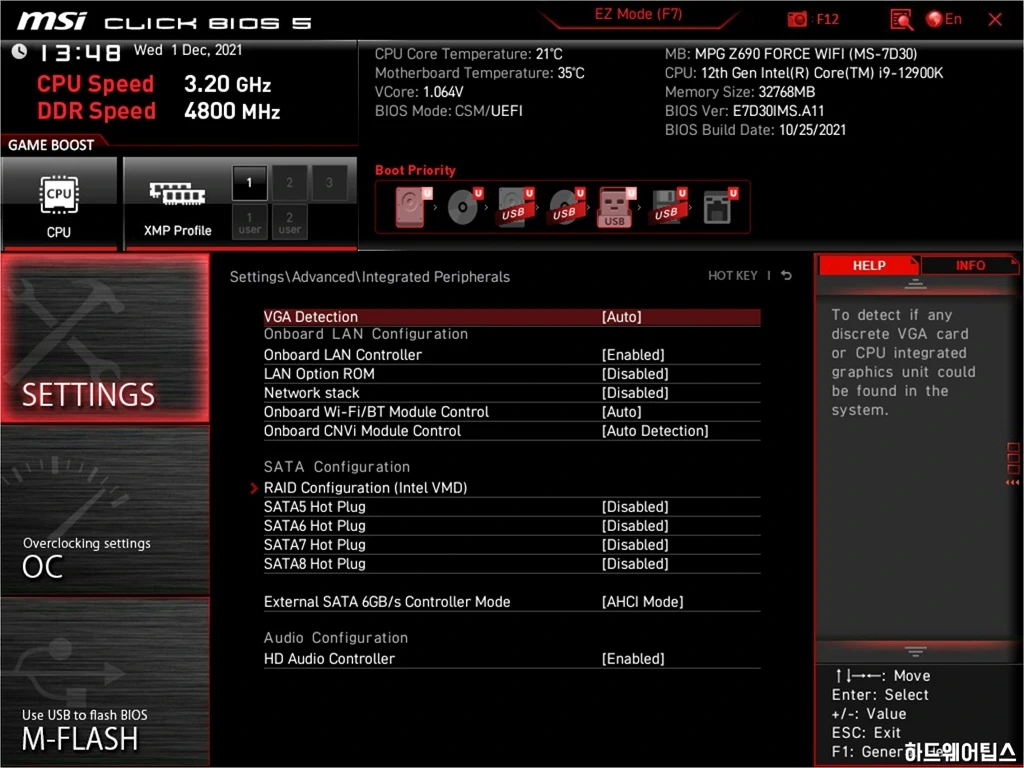
Task: Click the Boot Priority label
Action: 415,170
